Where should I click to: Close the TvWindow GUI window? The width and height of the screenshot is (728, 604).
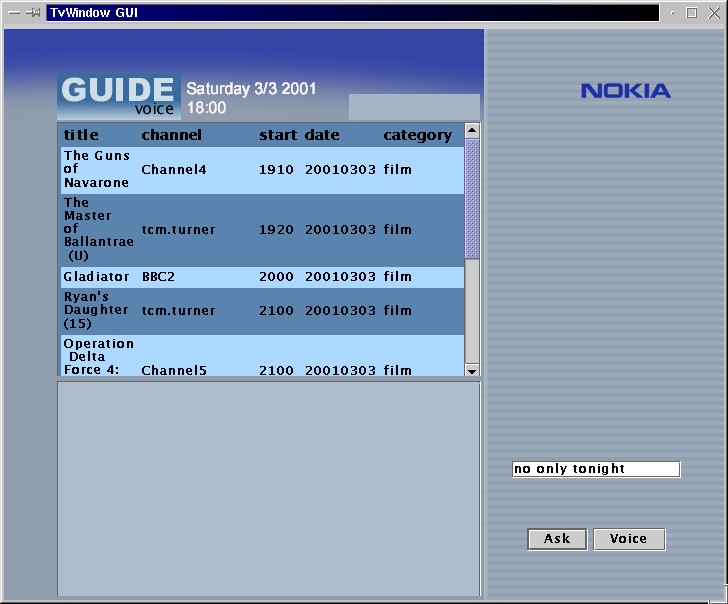coord(714,13)
